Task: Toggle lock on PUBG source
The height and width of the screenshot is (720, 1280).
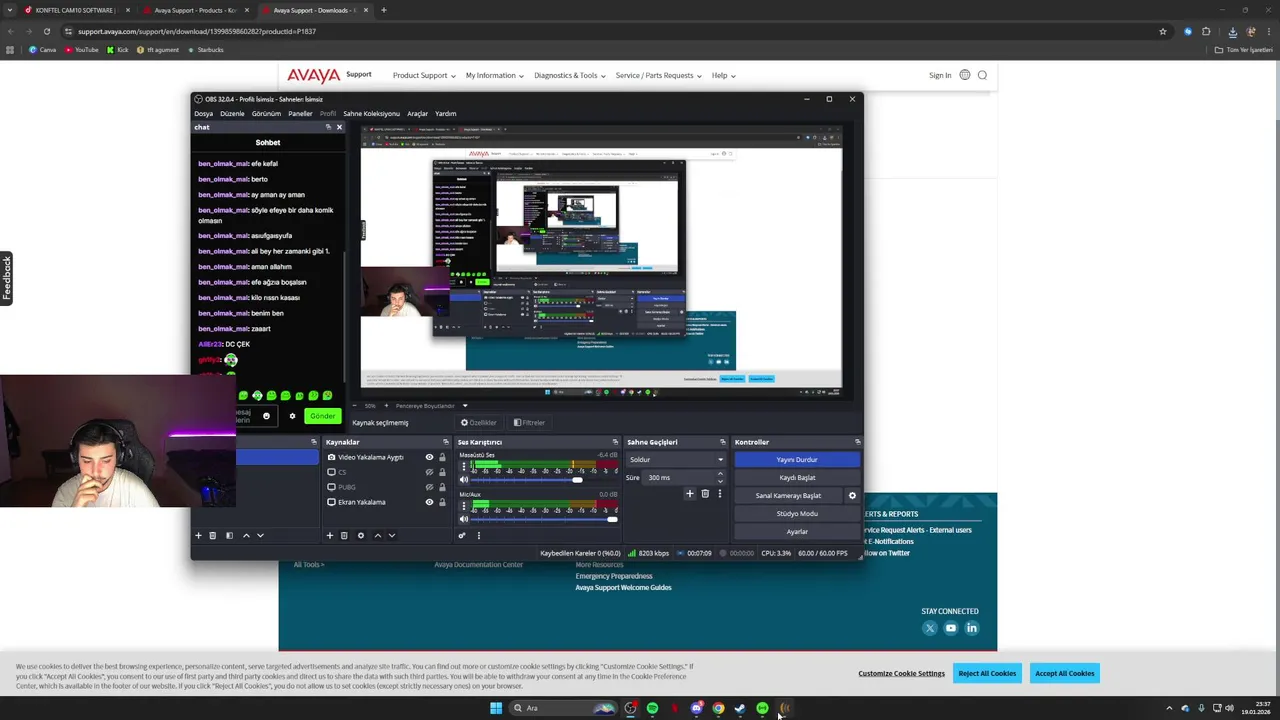Action: pos(442,487)
